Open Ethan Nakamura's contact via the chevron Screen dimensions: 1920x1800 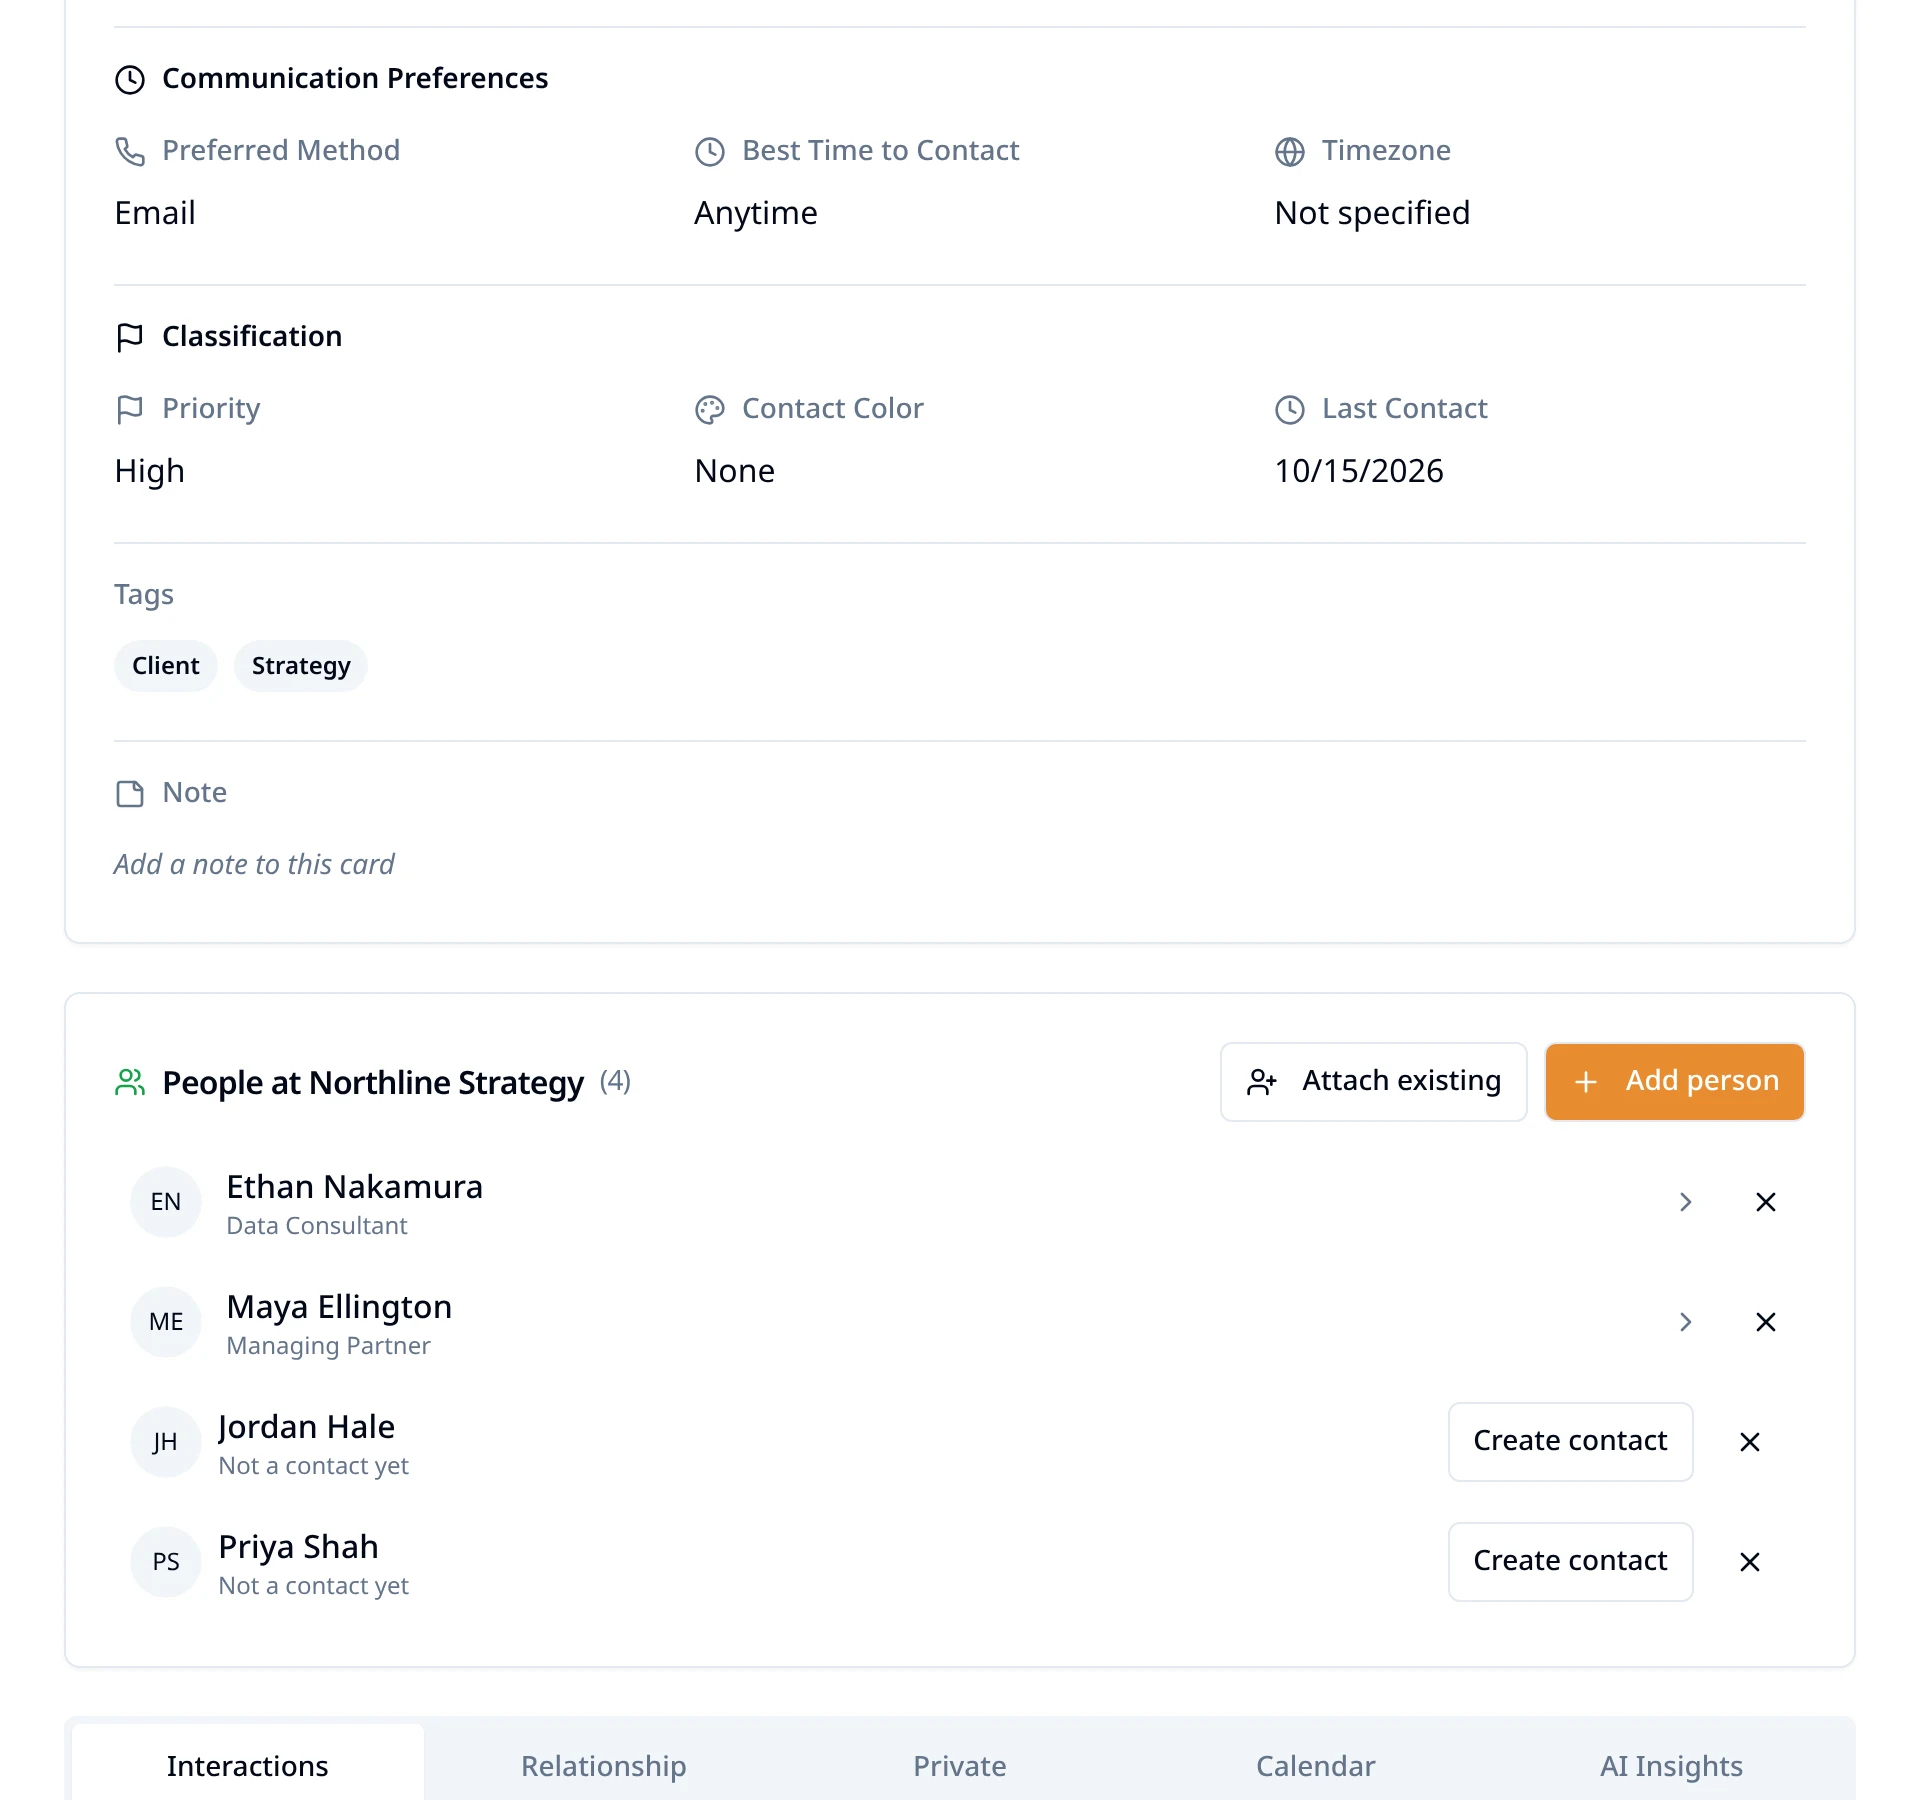(x=1686, y=1202)
